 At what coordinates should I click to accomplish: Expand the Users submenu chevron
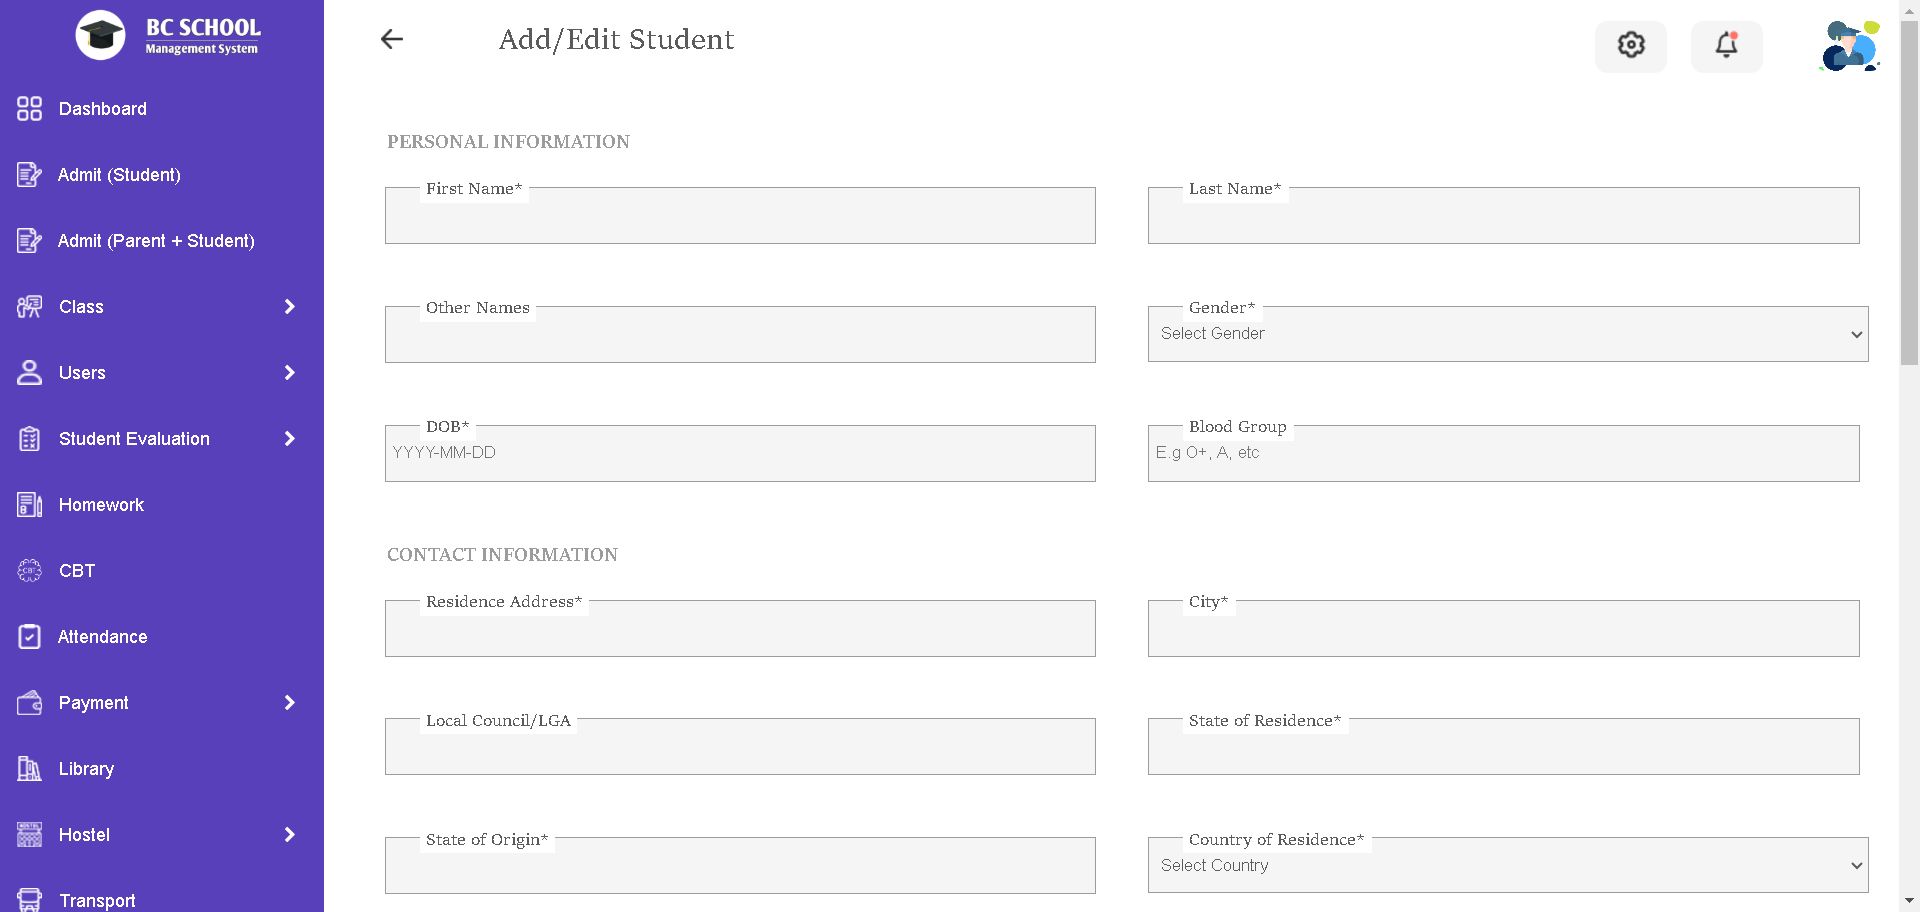pyautogui.click(x=290, y=373)
